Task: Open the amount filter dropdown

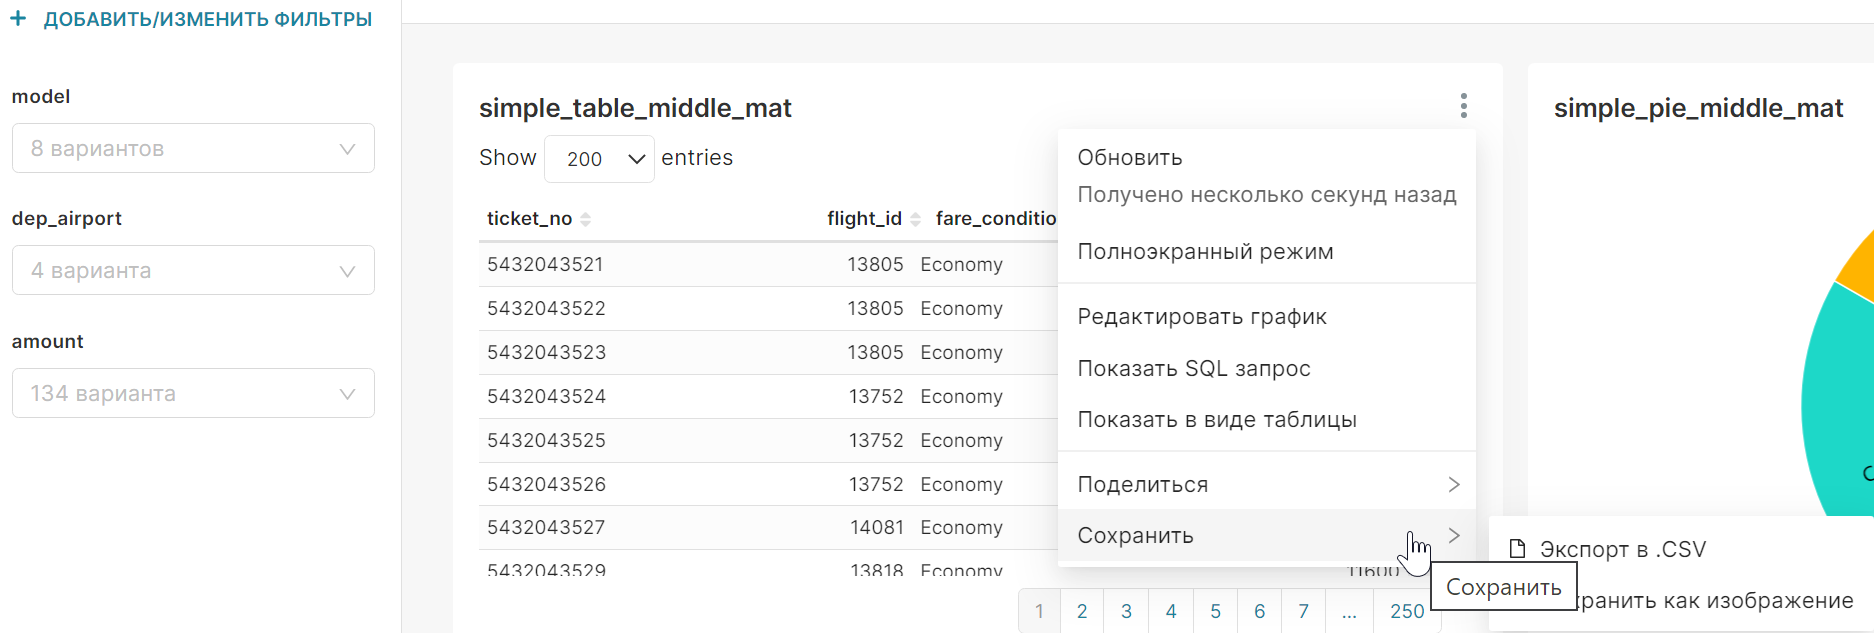Action: [x=193, y=393]
